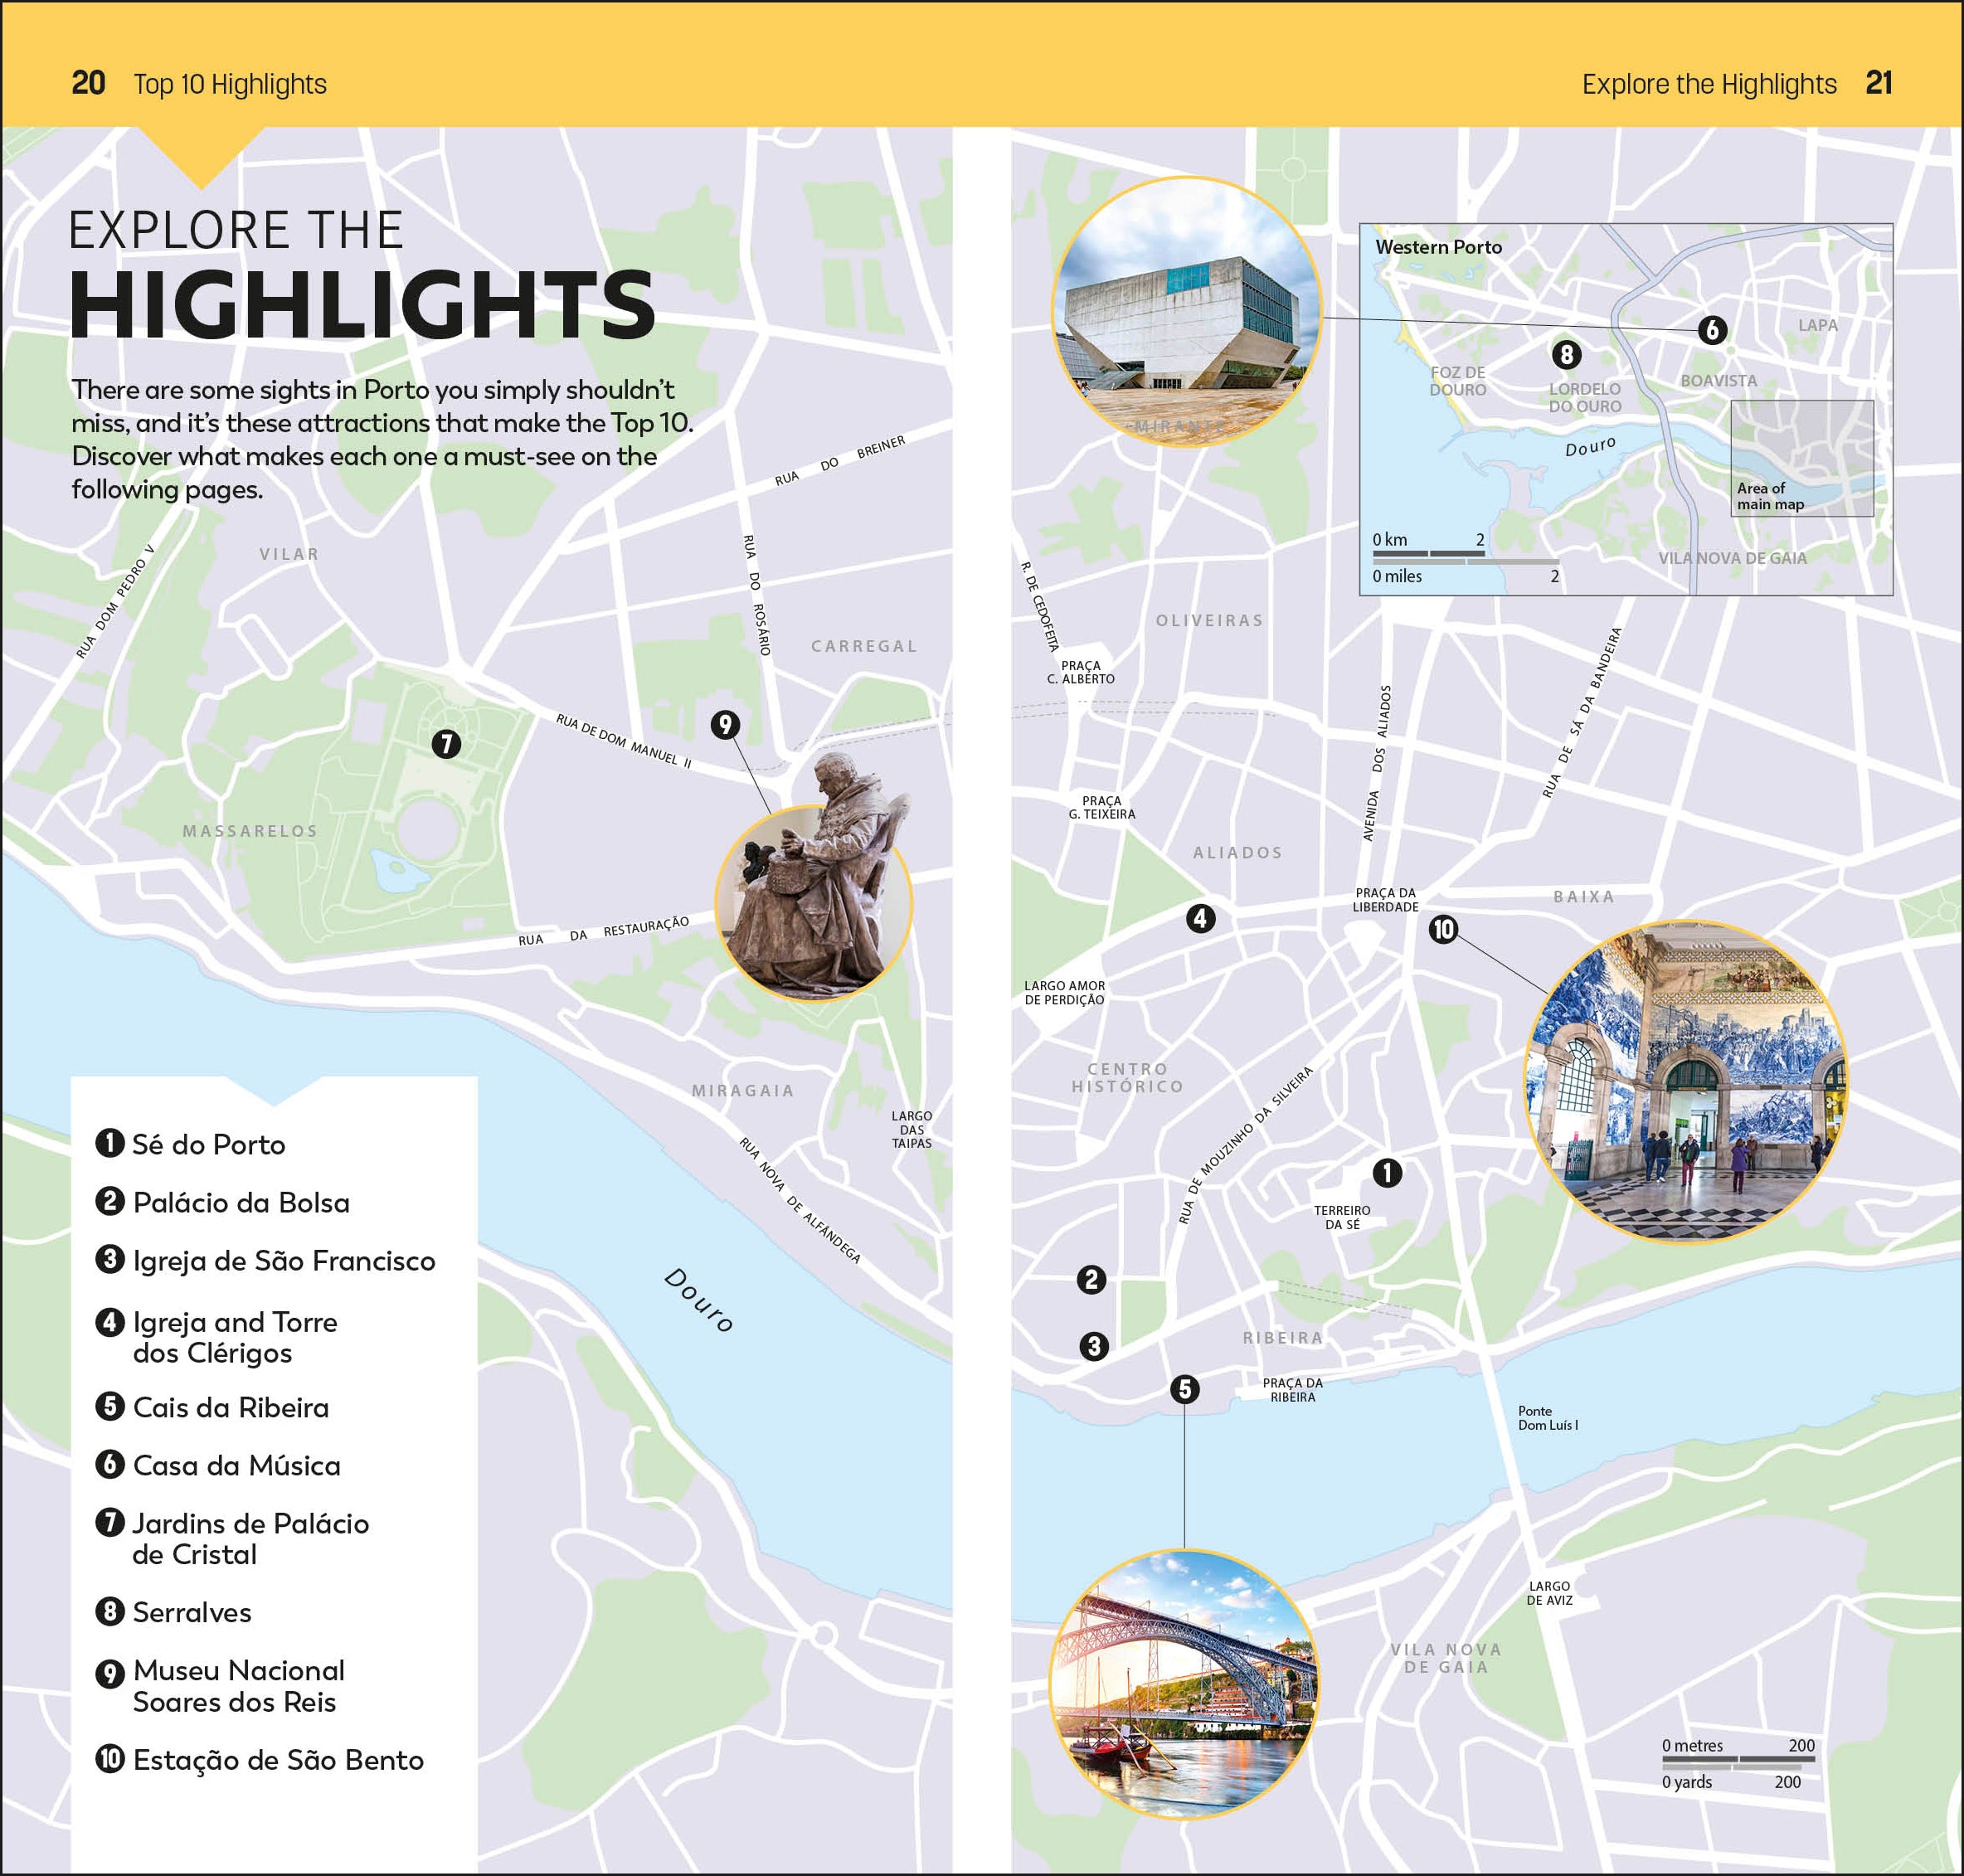Screen dimensions: 1964x1876
Task: Click marker 8 in the Western Porto inset
Action: (x=1566, y=354)
